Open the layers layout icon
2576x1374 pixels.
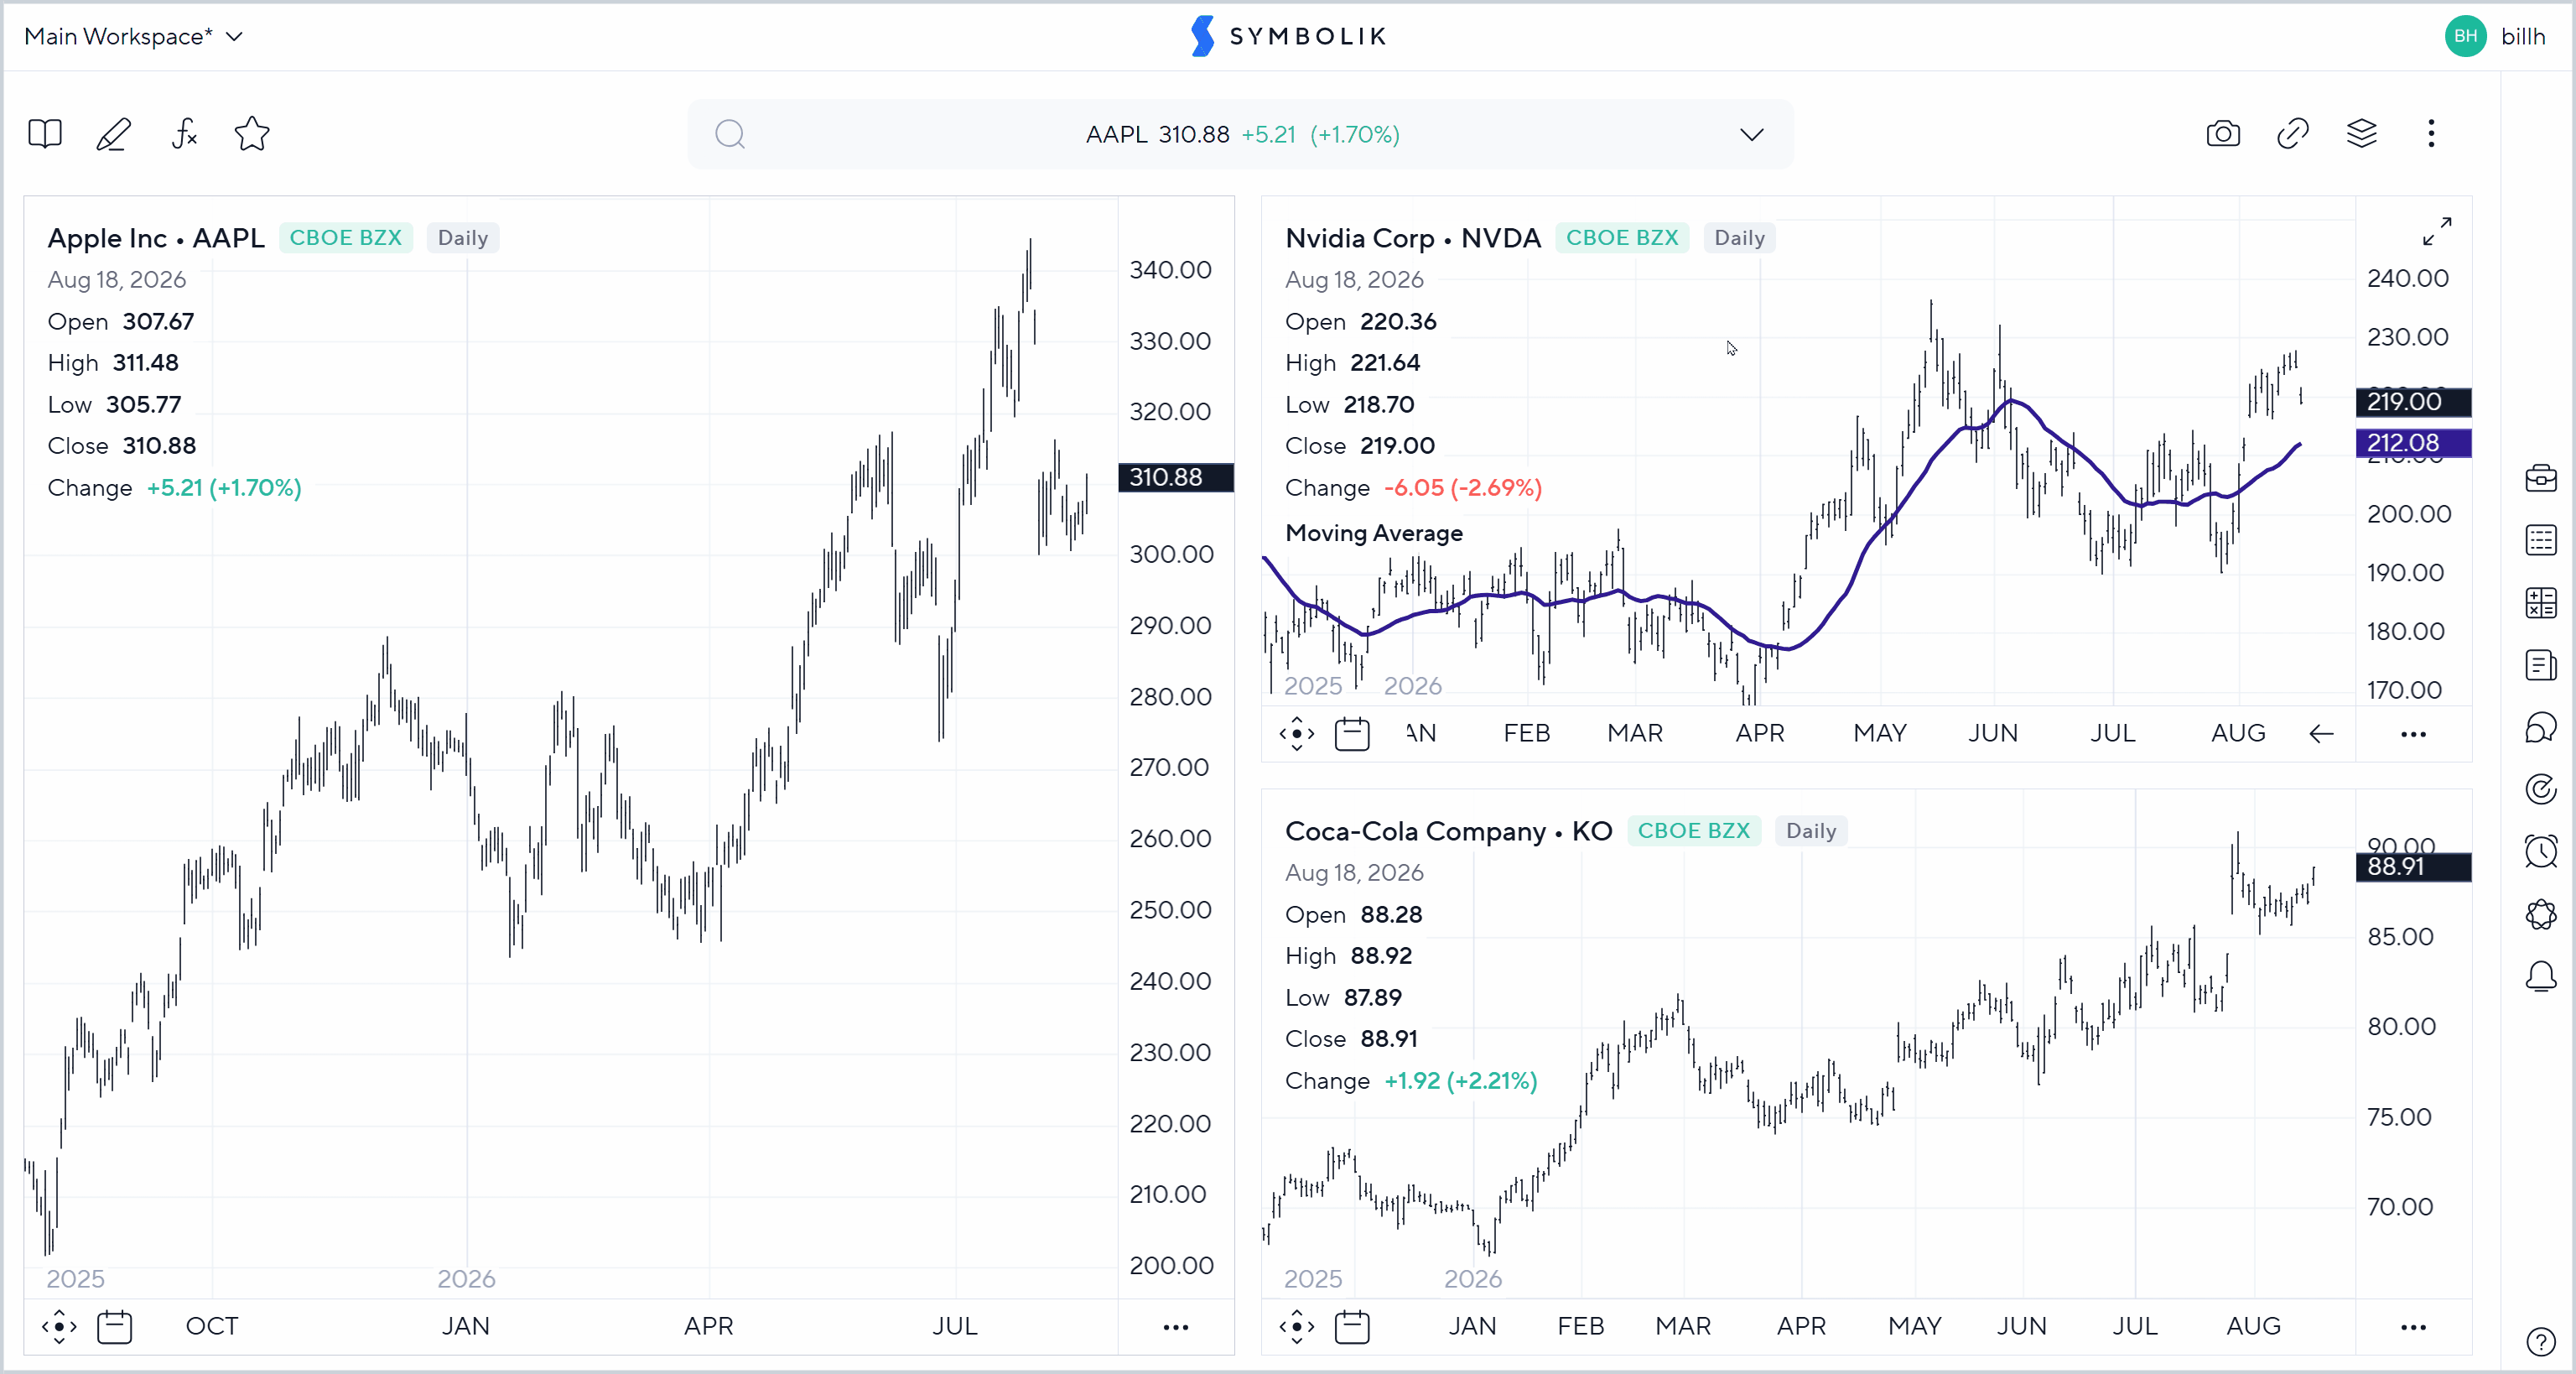tap(2362, 134)
